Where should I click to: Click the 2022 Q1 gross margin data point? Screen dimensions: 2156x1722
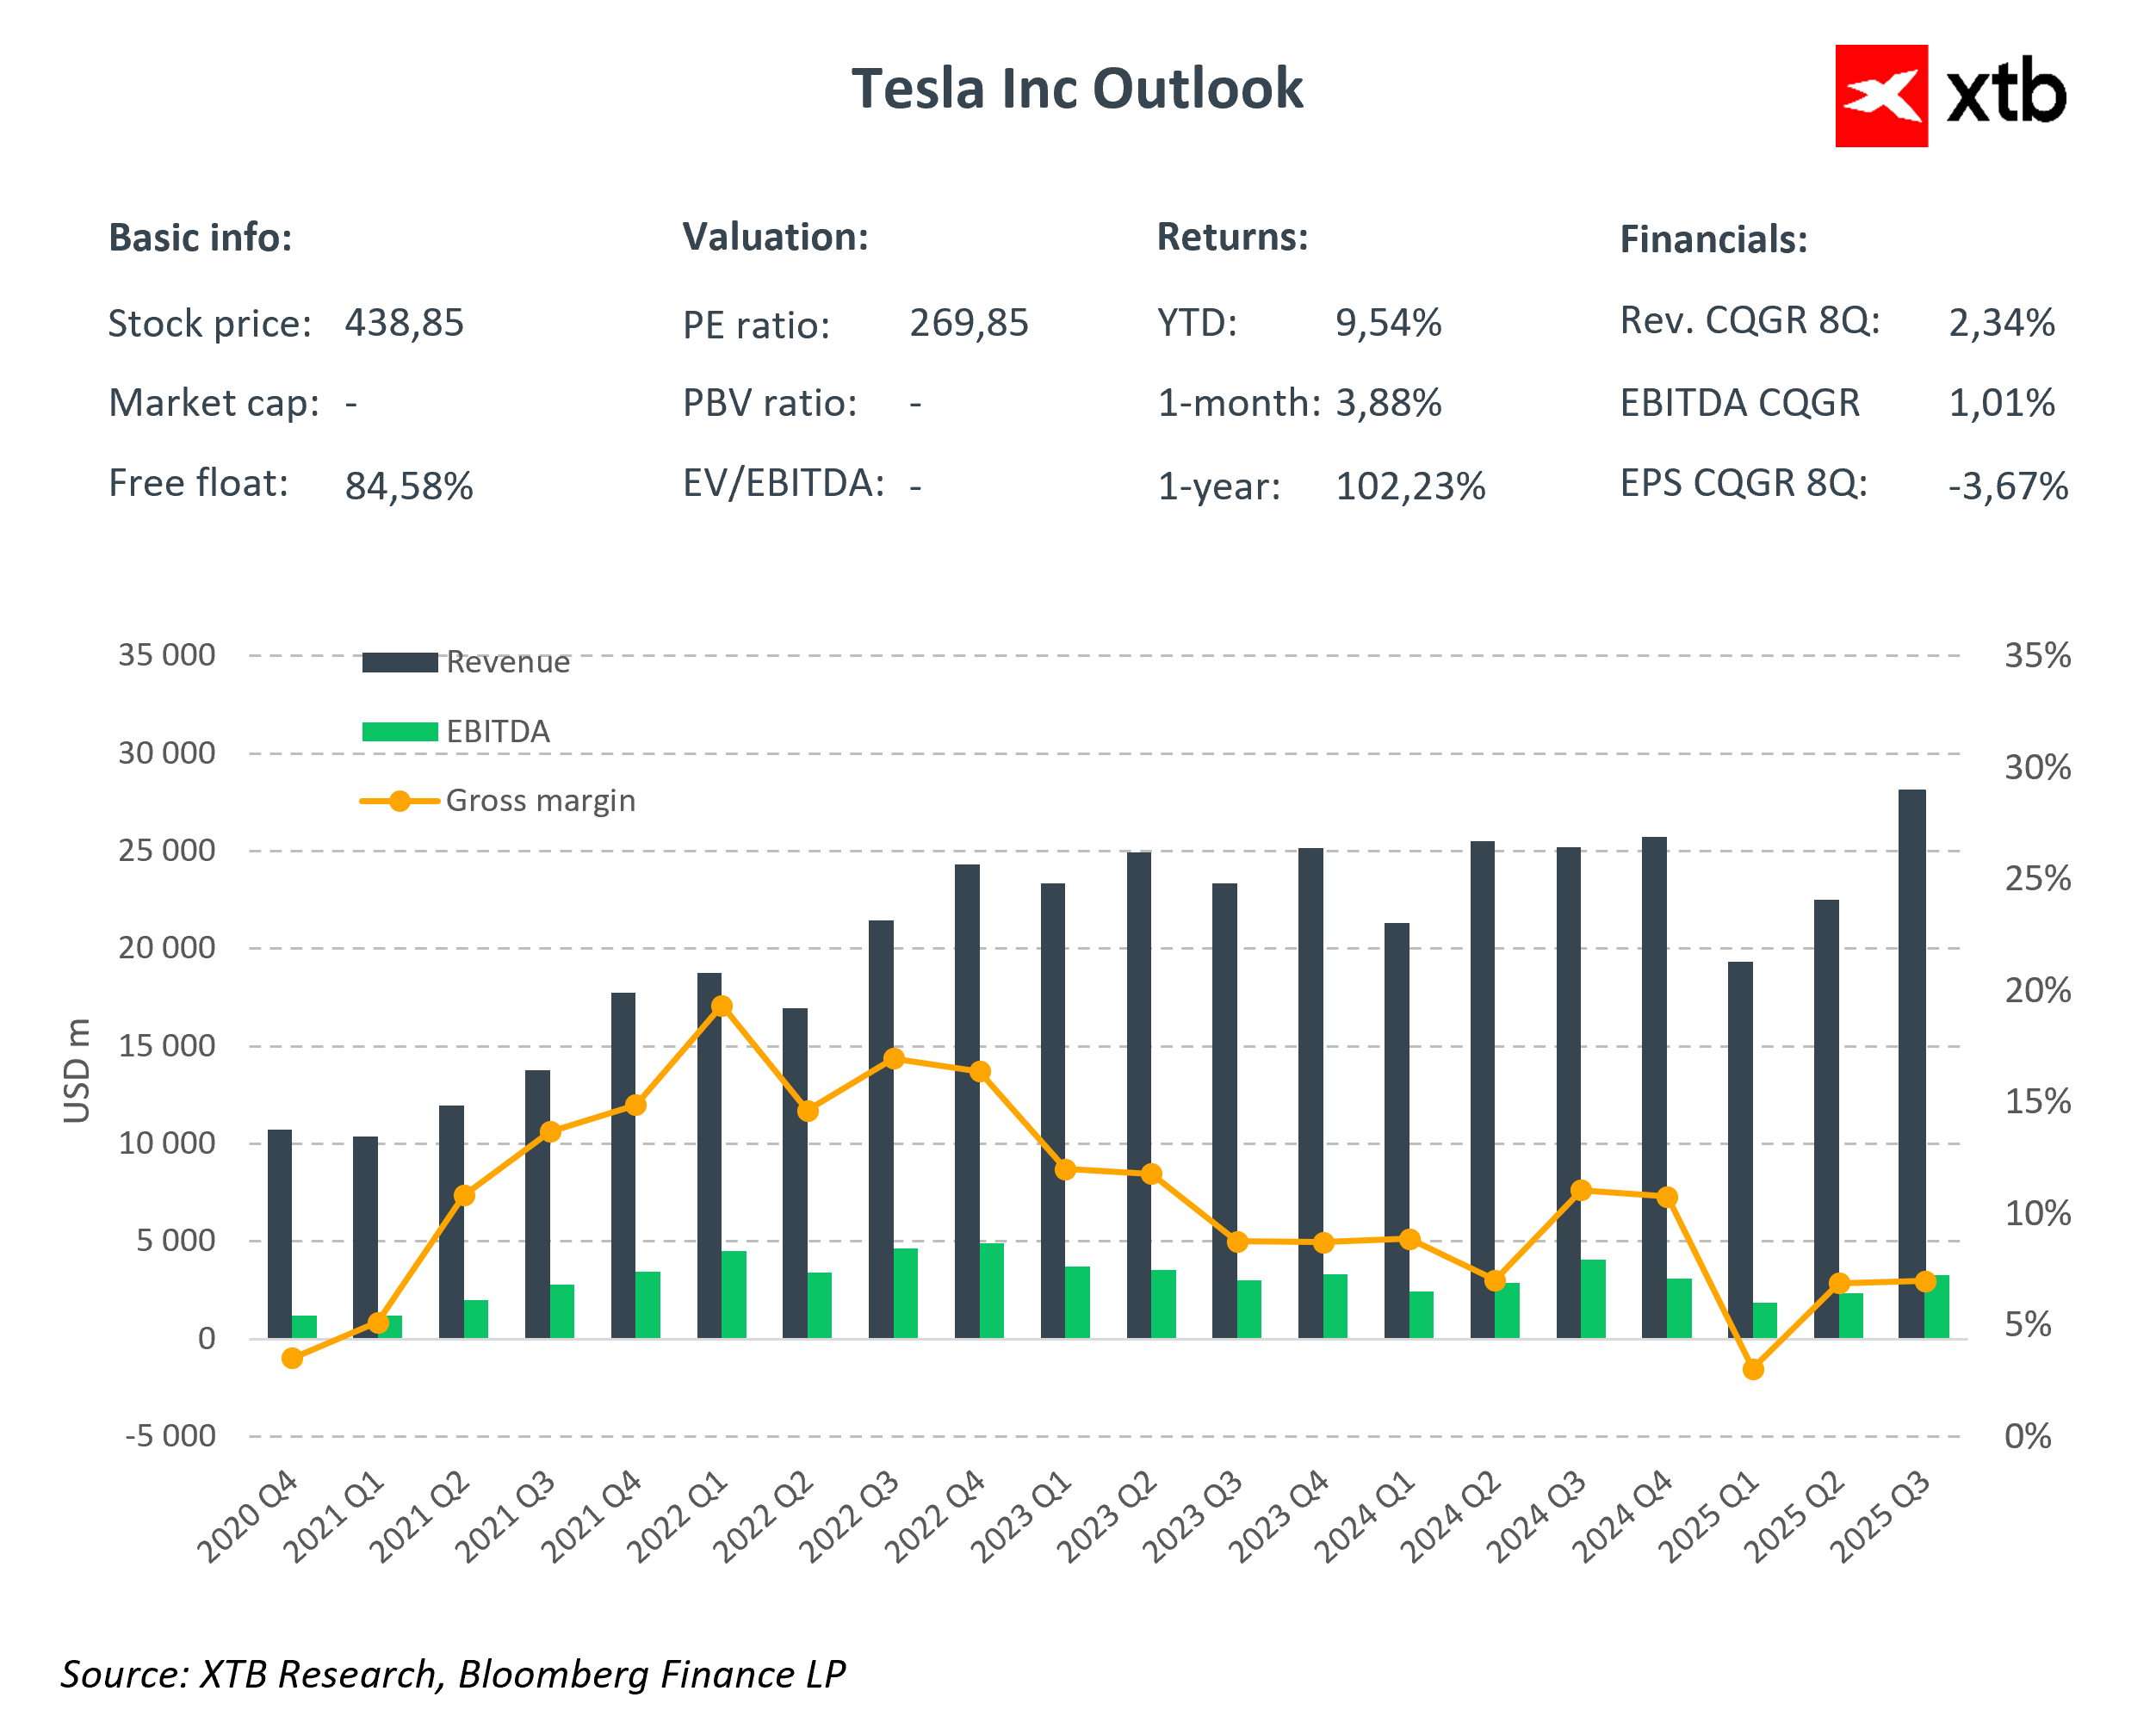pos(722,1006)
